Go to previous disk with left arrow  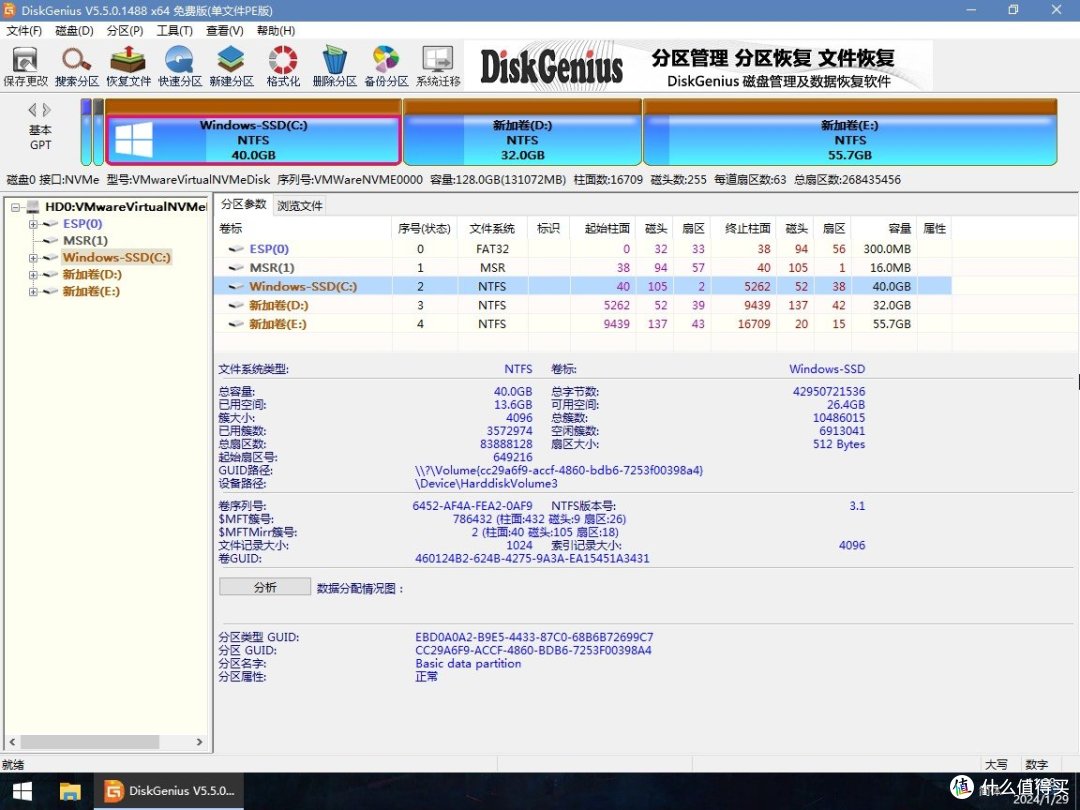tap(32, 110)
